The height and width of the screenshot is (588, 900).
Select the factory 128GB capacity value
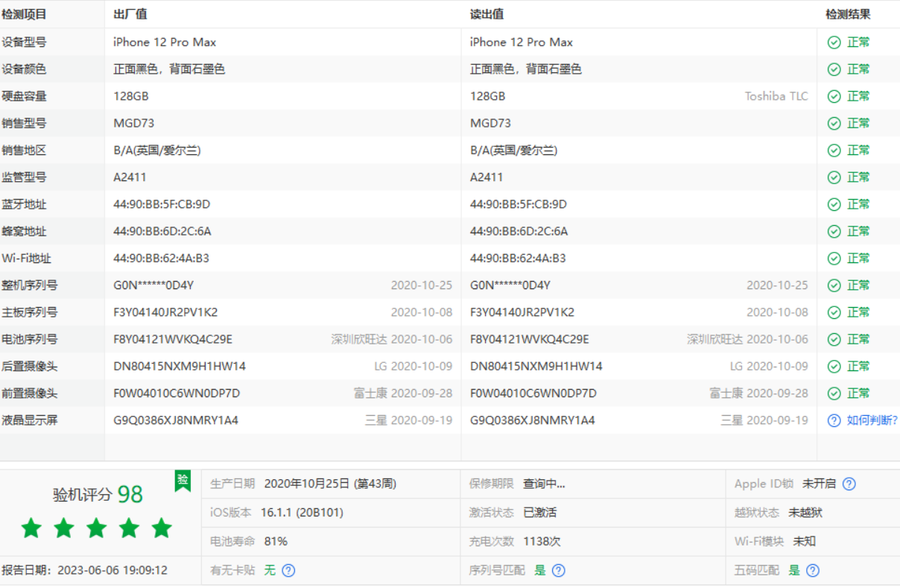pyautogui.click(x=131, y=96)
